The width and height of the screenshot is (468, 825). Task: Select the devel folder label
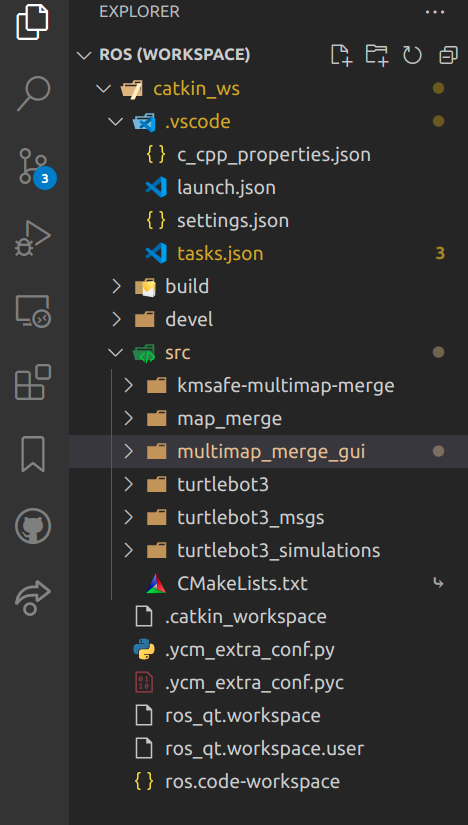click(189, 319)
